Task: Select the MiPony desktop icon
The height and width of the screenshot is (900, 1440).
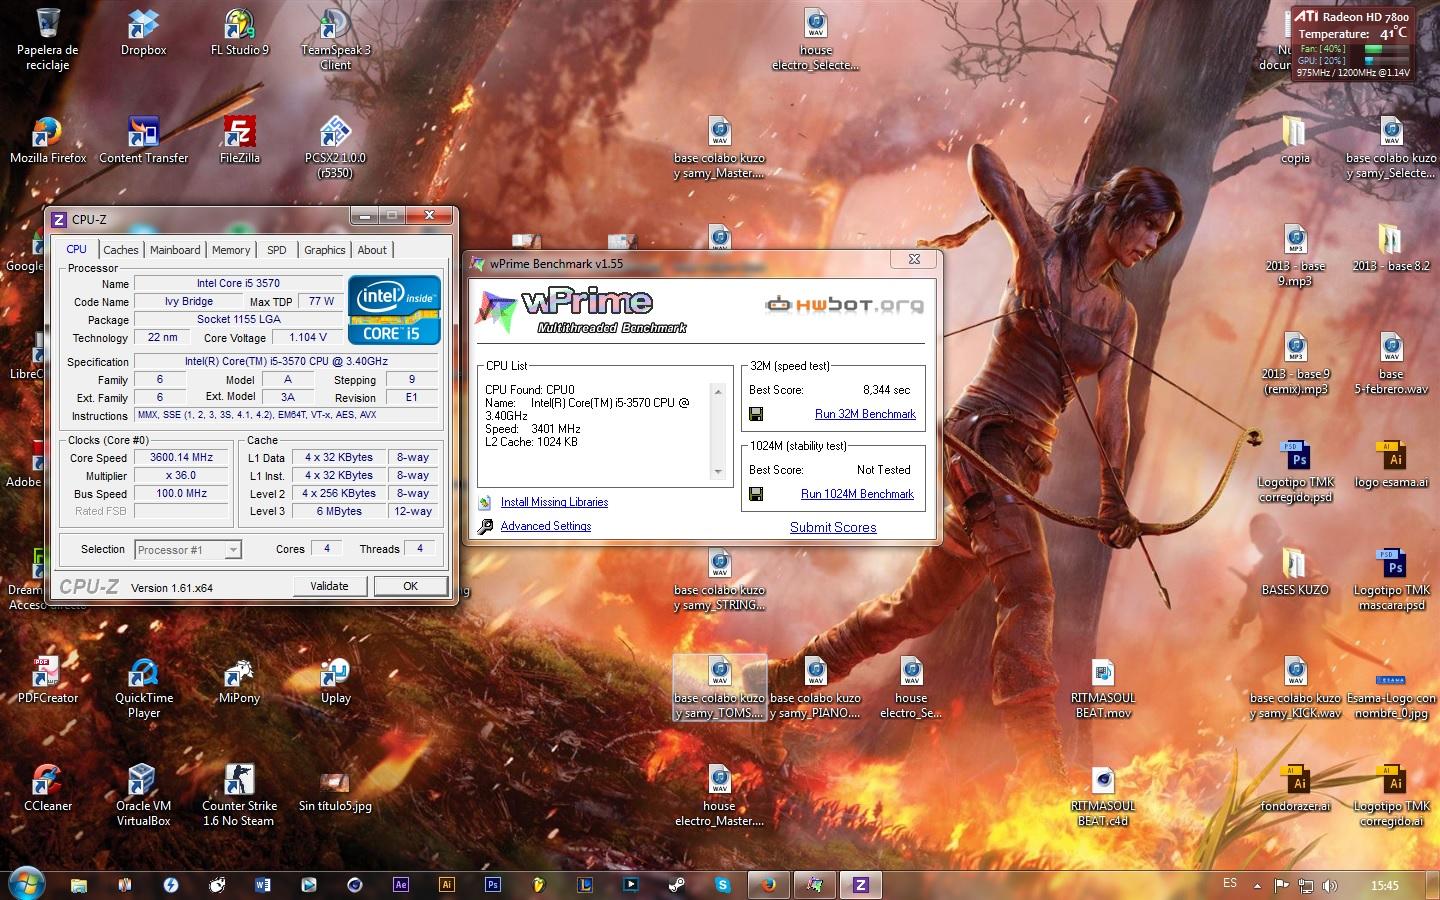Action: pyautogui.click(x=239, y=680)
